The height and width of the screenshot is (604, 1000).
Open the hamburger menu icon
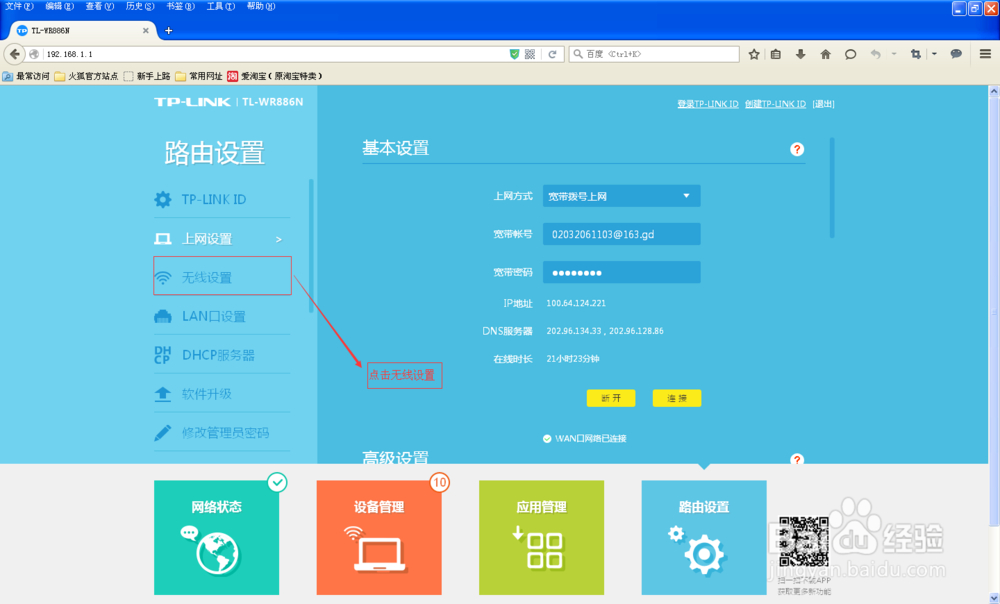(x=985, y=54)
